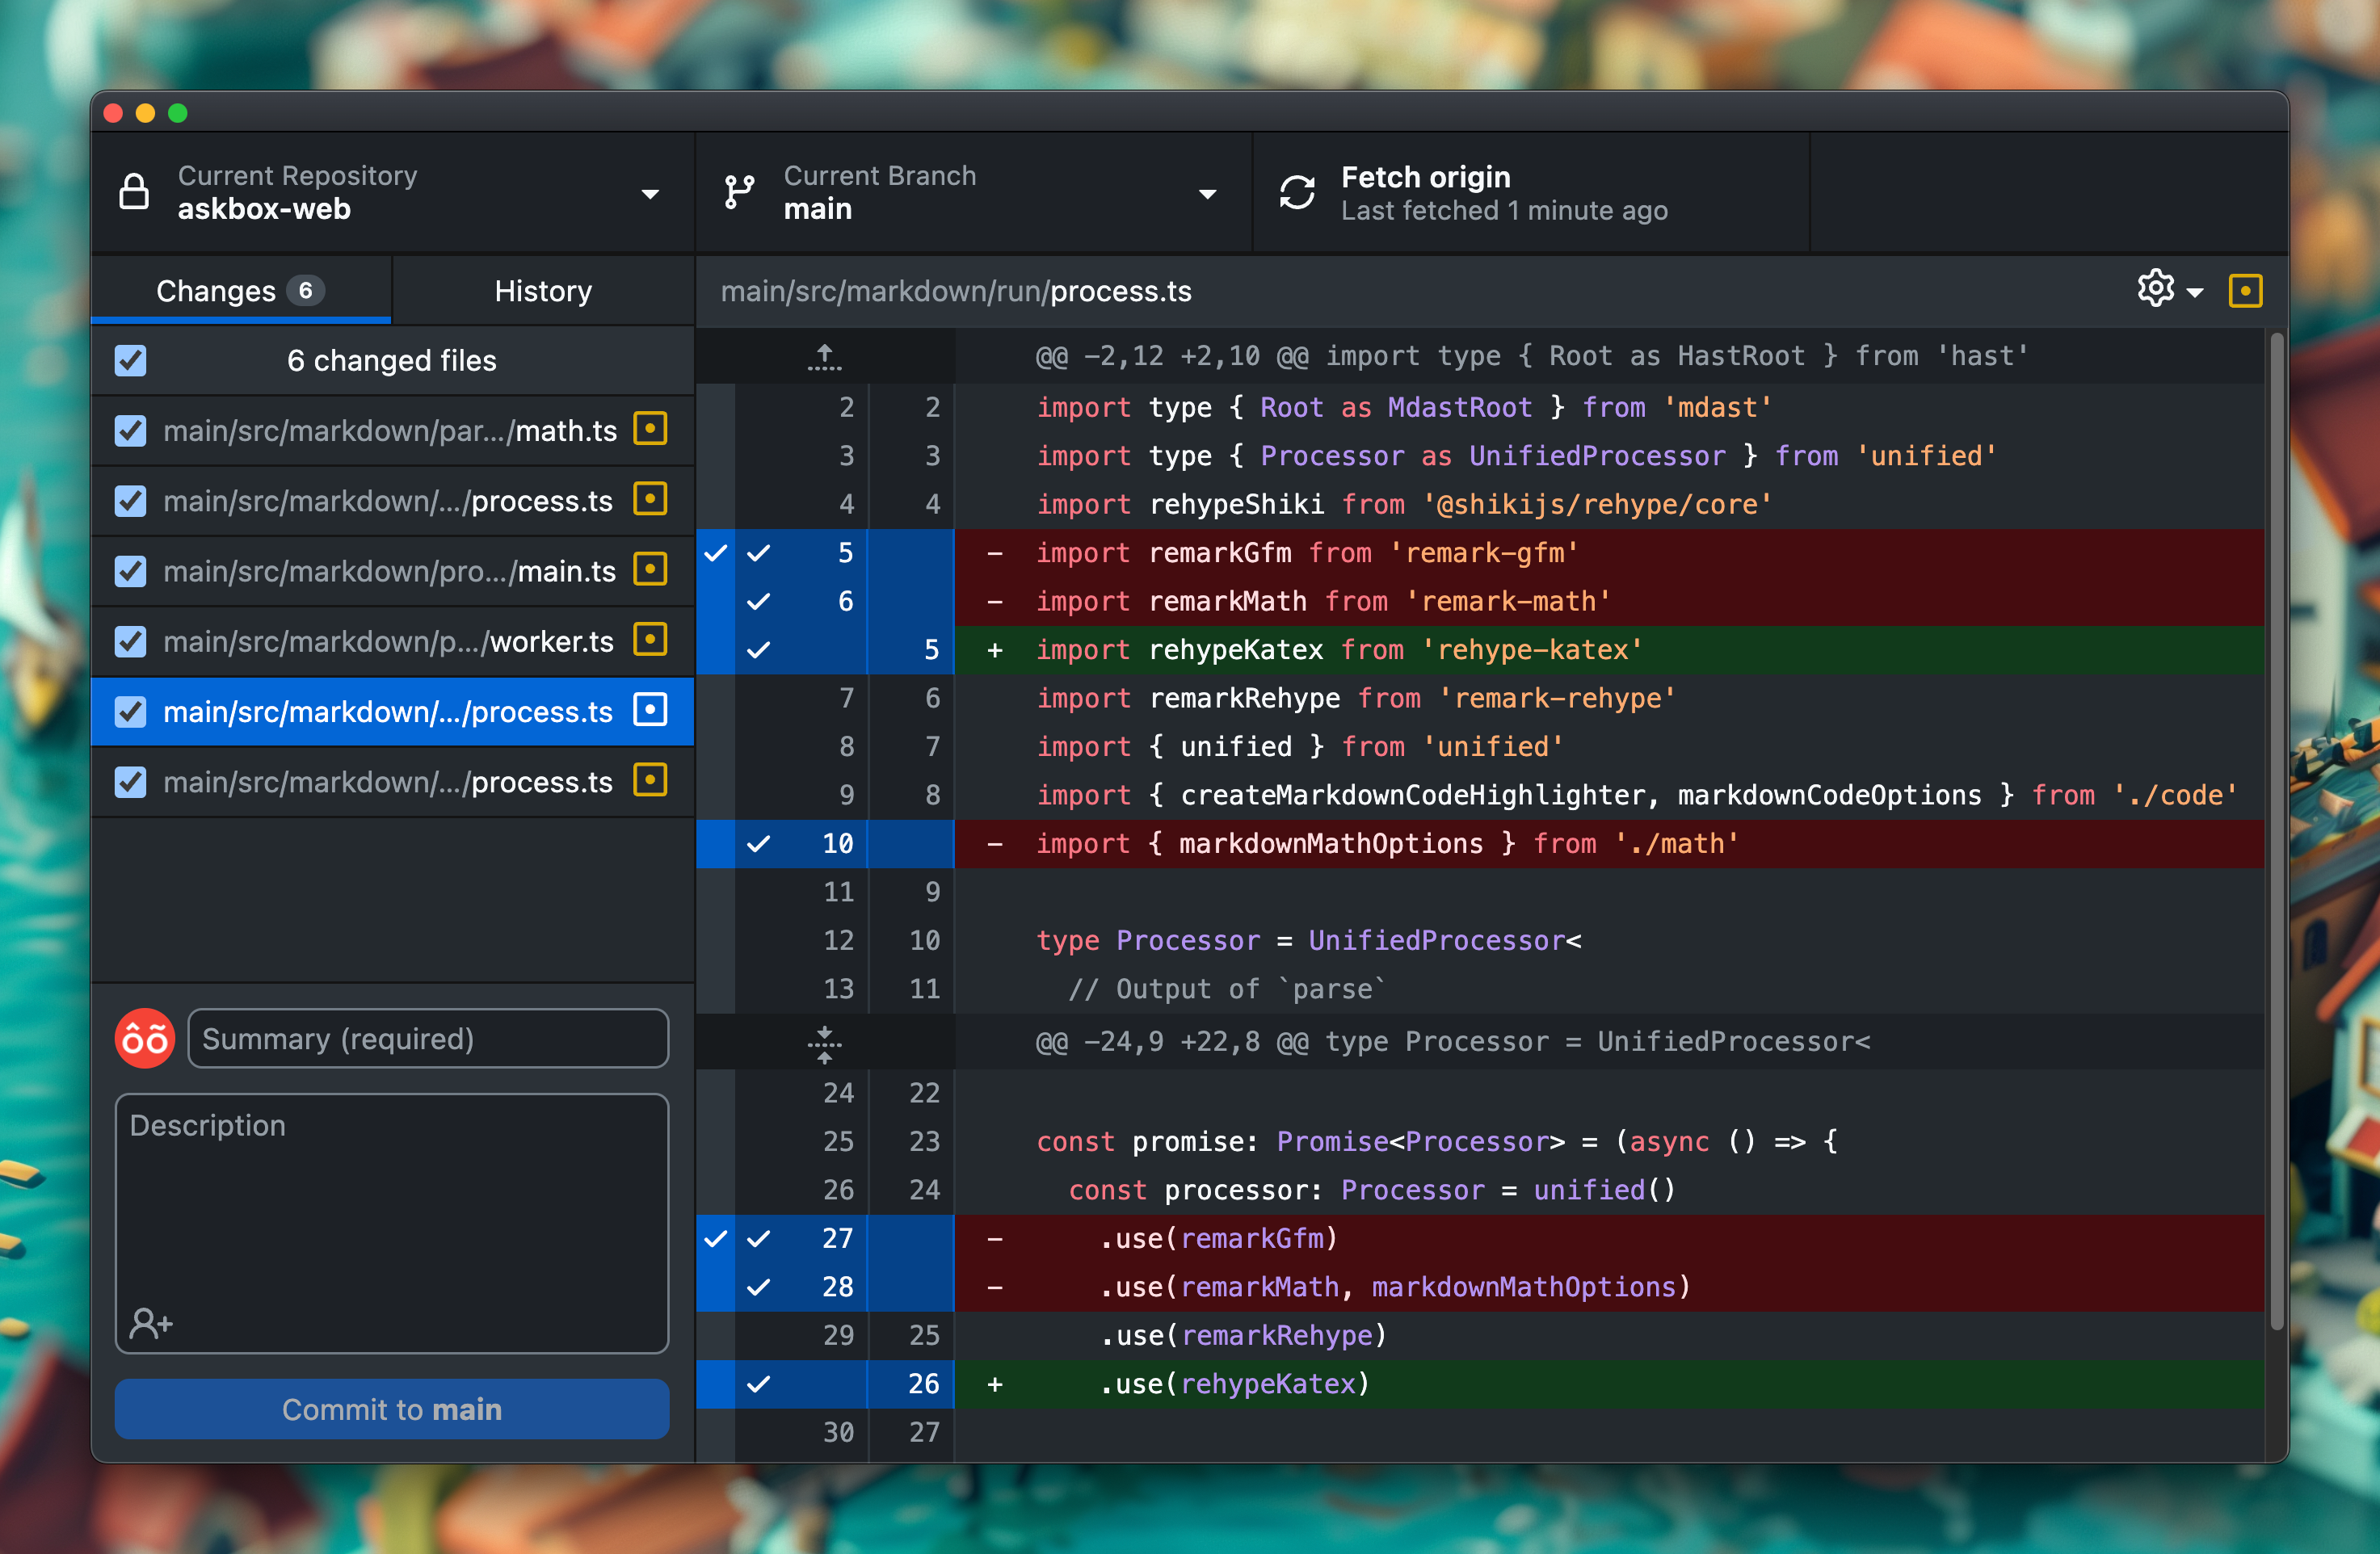Click Fetch origin button
This screenshot has width=2380, height=1554.
(1531, 192)
